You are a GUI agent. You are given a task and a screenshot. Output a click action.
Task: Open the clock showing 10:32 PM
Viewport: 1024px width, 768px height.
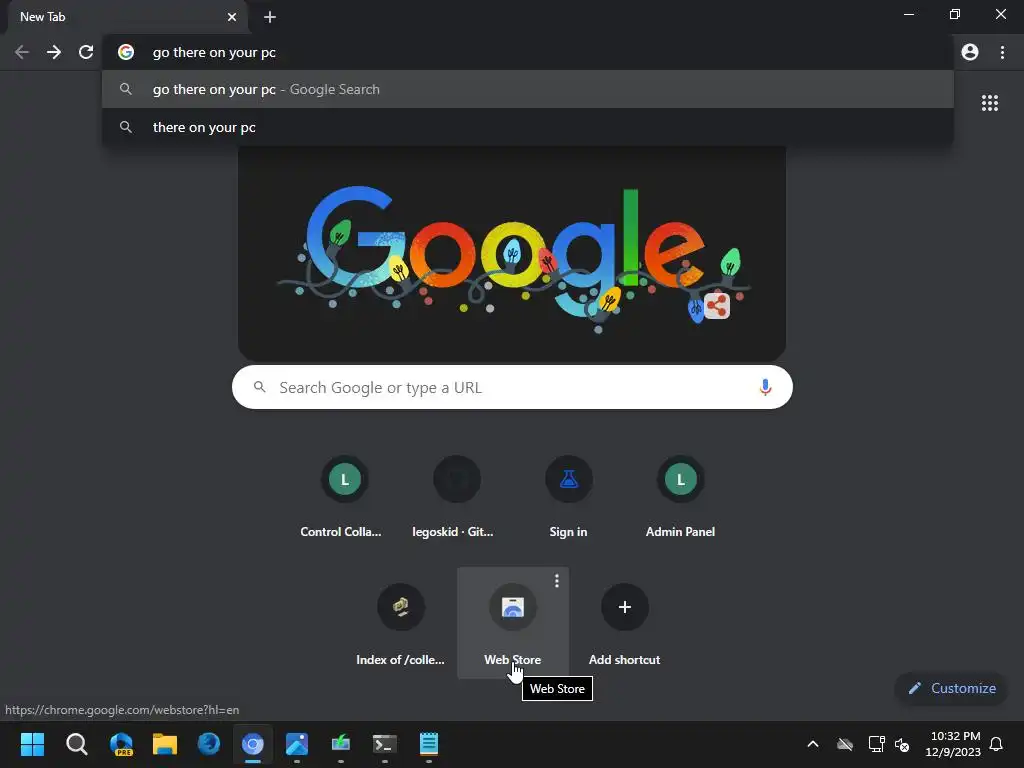[x=953, y=744]
